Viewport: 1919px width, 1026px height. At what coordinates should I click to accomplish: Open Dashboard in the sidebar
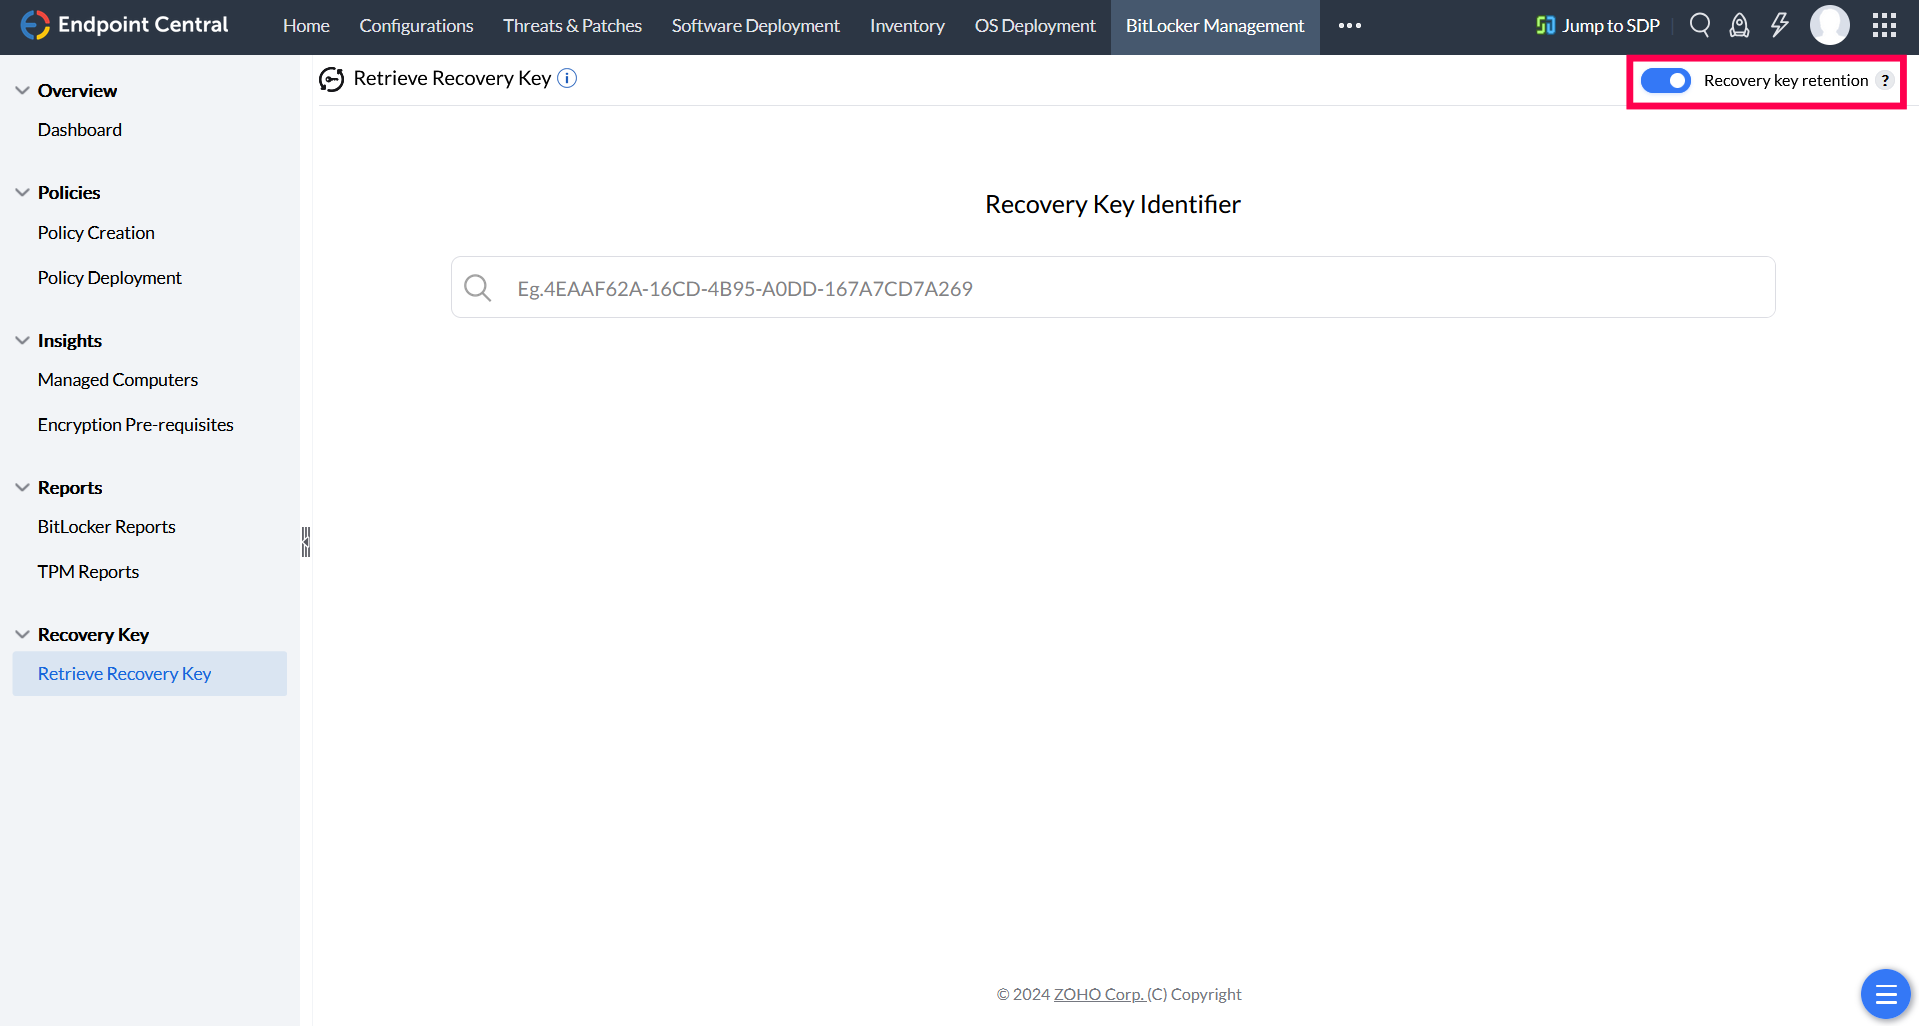80,130
